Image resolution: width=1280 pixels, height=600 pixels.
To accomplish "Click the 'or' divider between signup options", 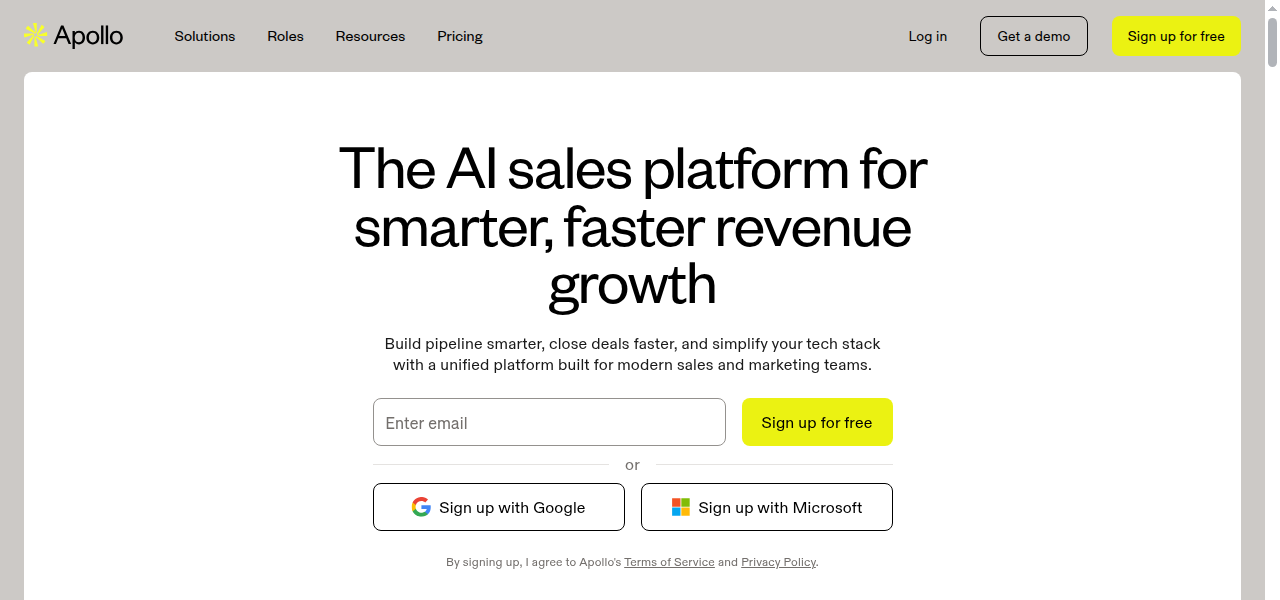I will [x=632, y=465].
